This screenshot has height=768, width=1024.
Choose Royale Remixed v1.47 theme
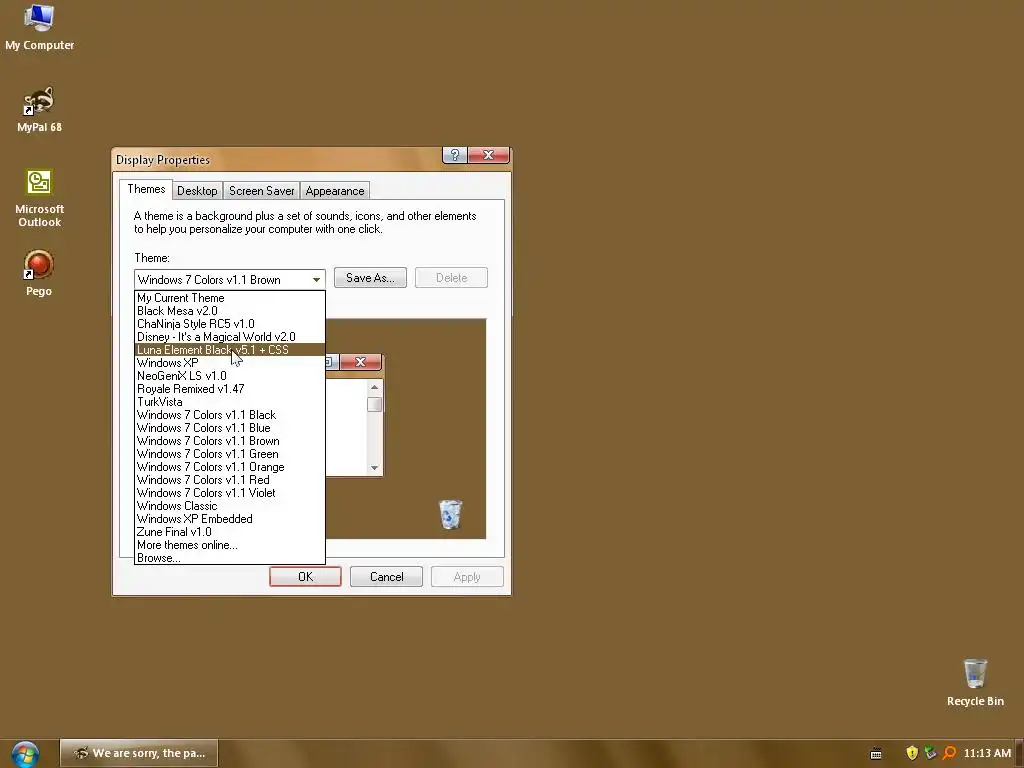tap(230, 389)
